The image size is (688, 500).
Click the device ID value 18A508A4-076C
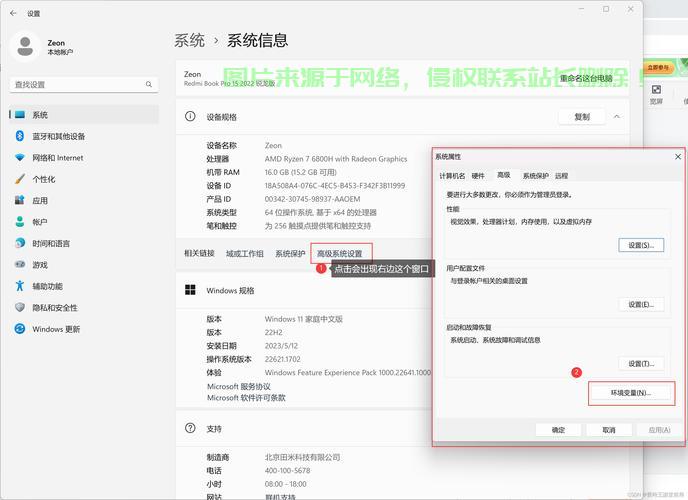[x=335, y=186]
